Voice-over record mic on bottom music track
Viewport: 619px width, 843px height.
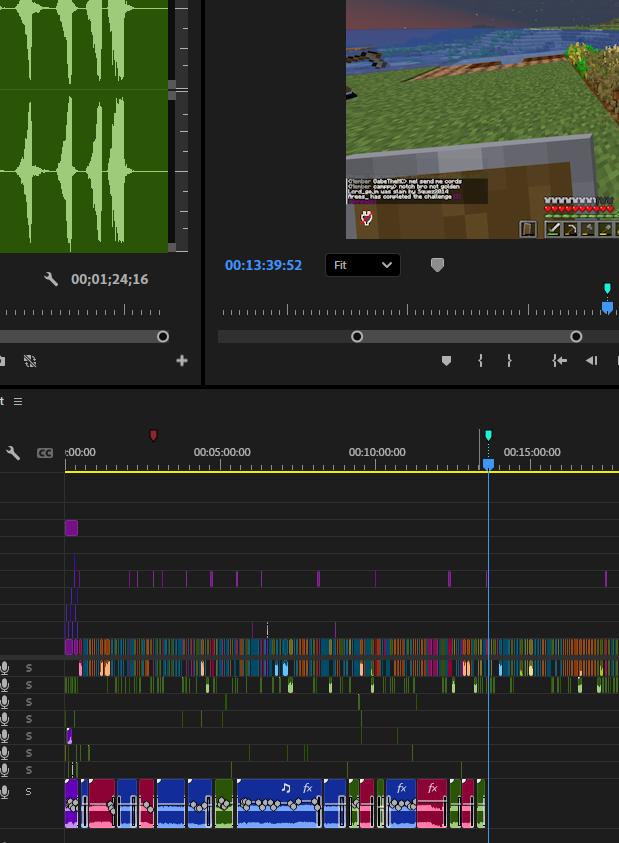tap(5, 791)
